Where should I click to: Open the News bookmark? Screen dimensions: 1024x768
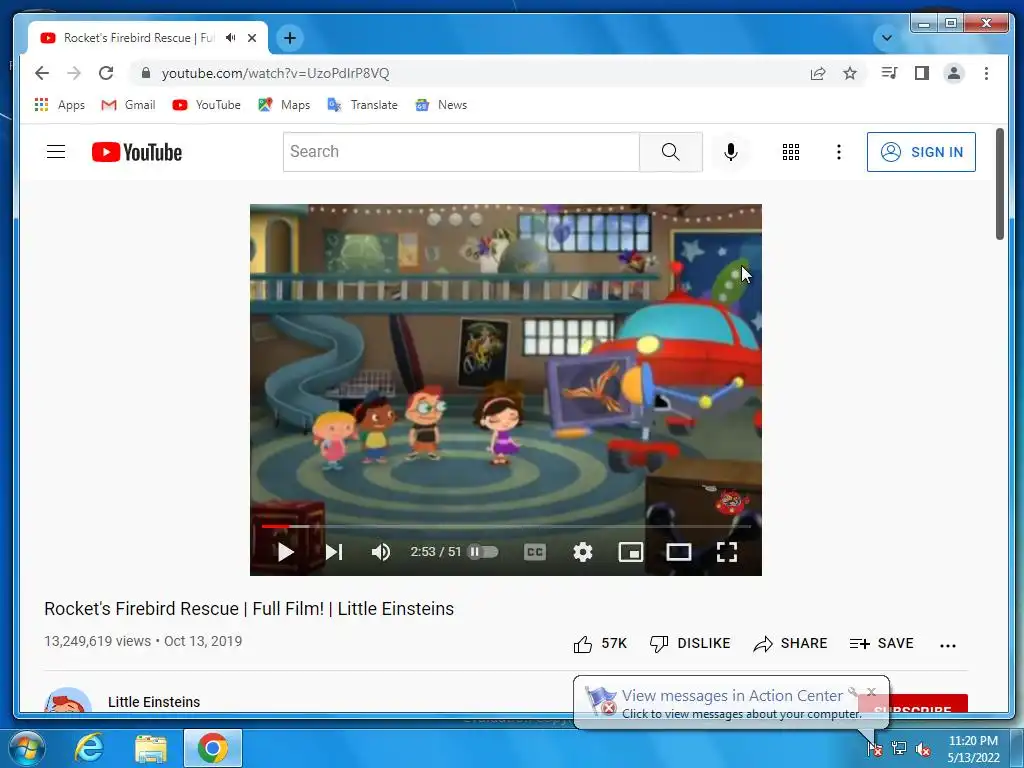click(441, 104)
